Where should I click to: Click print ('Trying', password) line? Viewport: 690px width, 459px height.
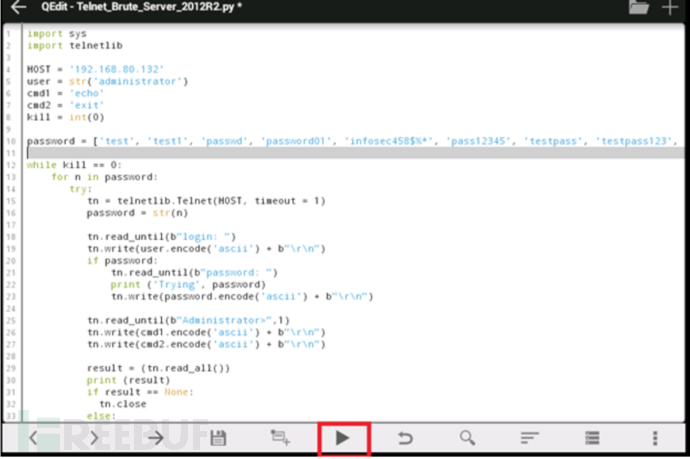188,284
